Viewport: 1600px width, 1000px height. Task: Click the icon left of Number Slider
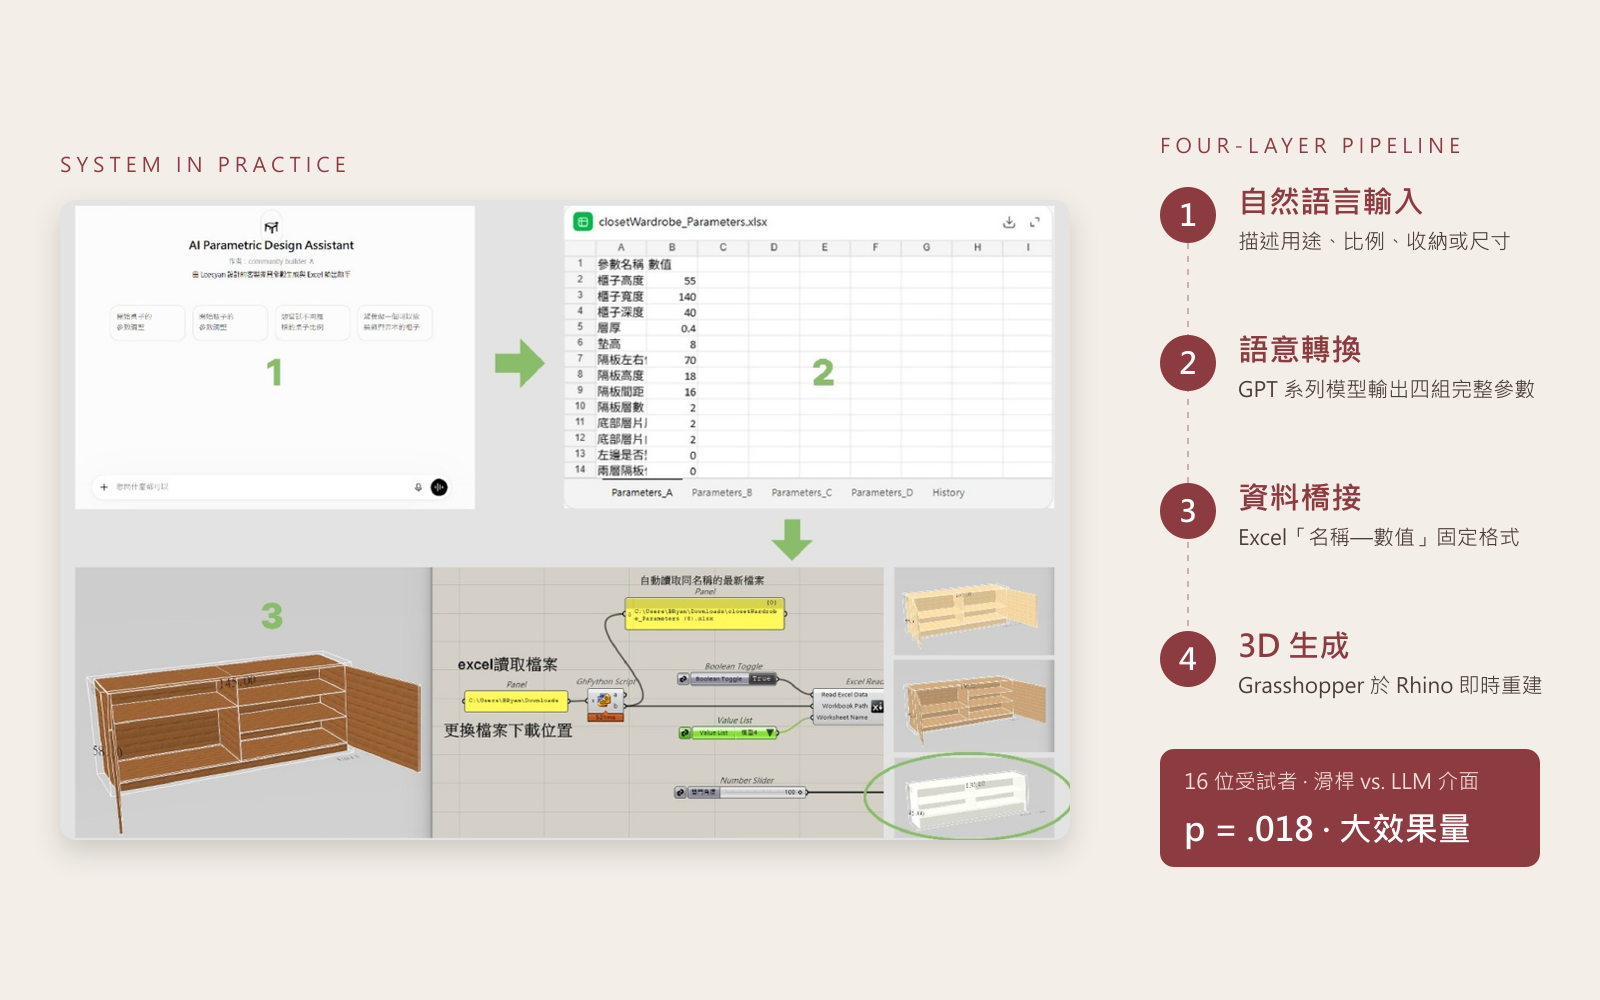coord(681,792)
